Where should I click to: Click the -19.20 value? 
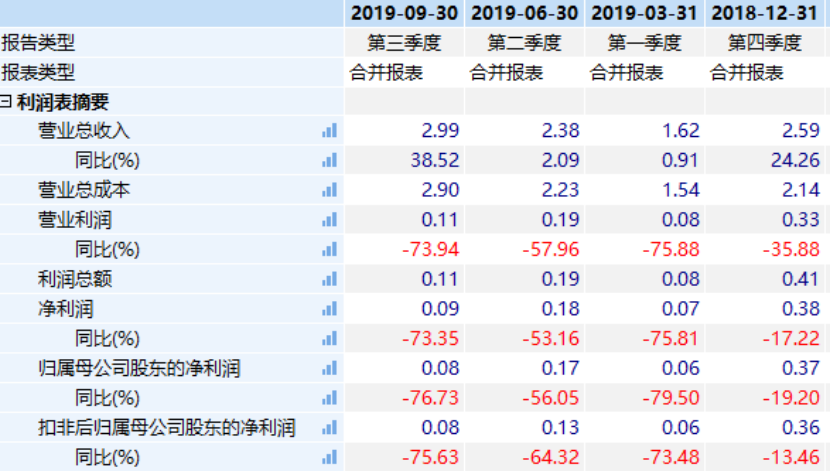click(x=791, y=397)
